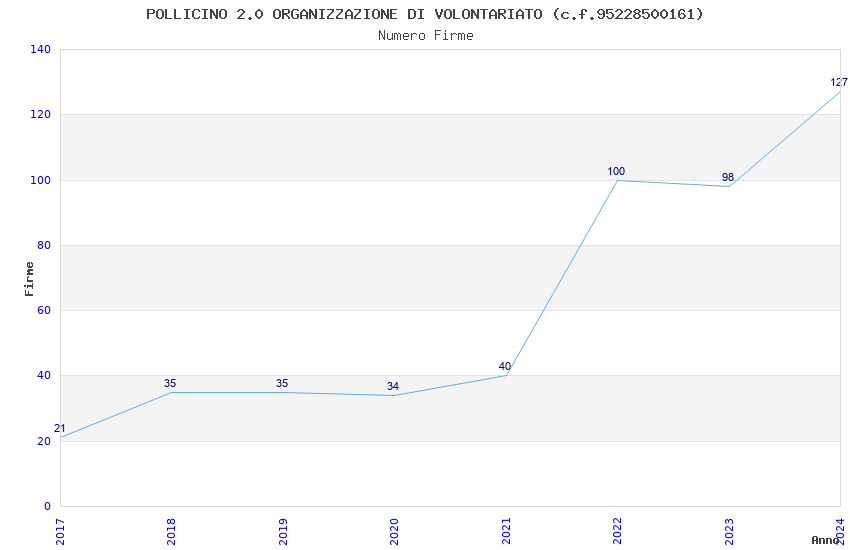Select the data label 35 above 2019
The height and width of the screenshot is (550, 850).
pos(282,383)
